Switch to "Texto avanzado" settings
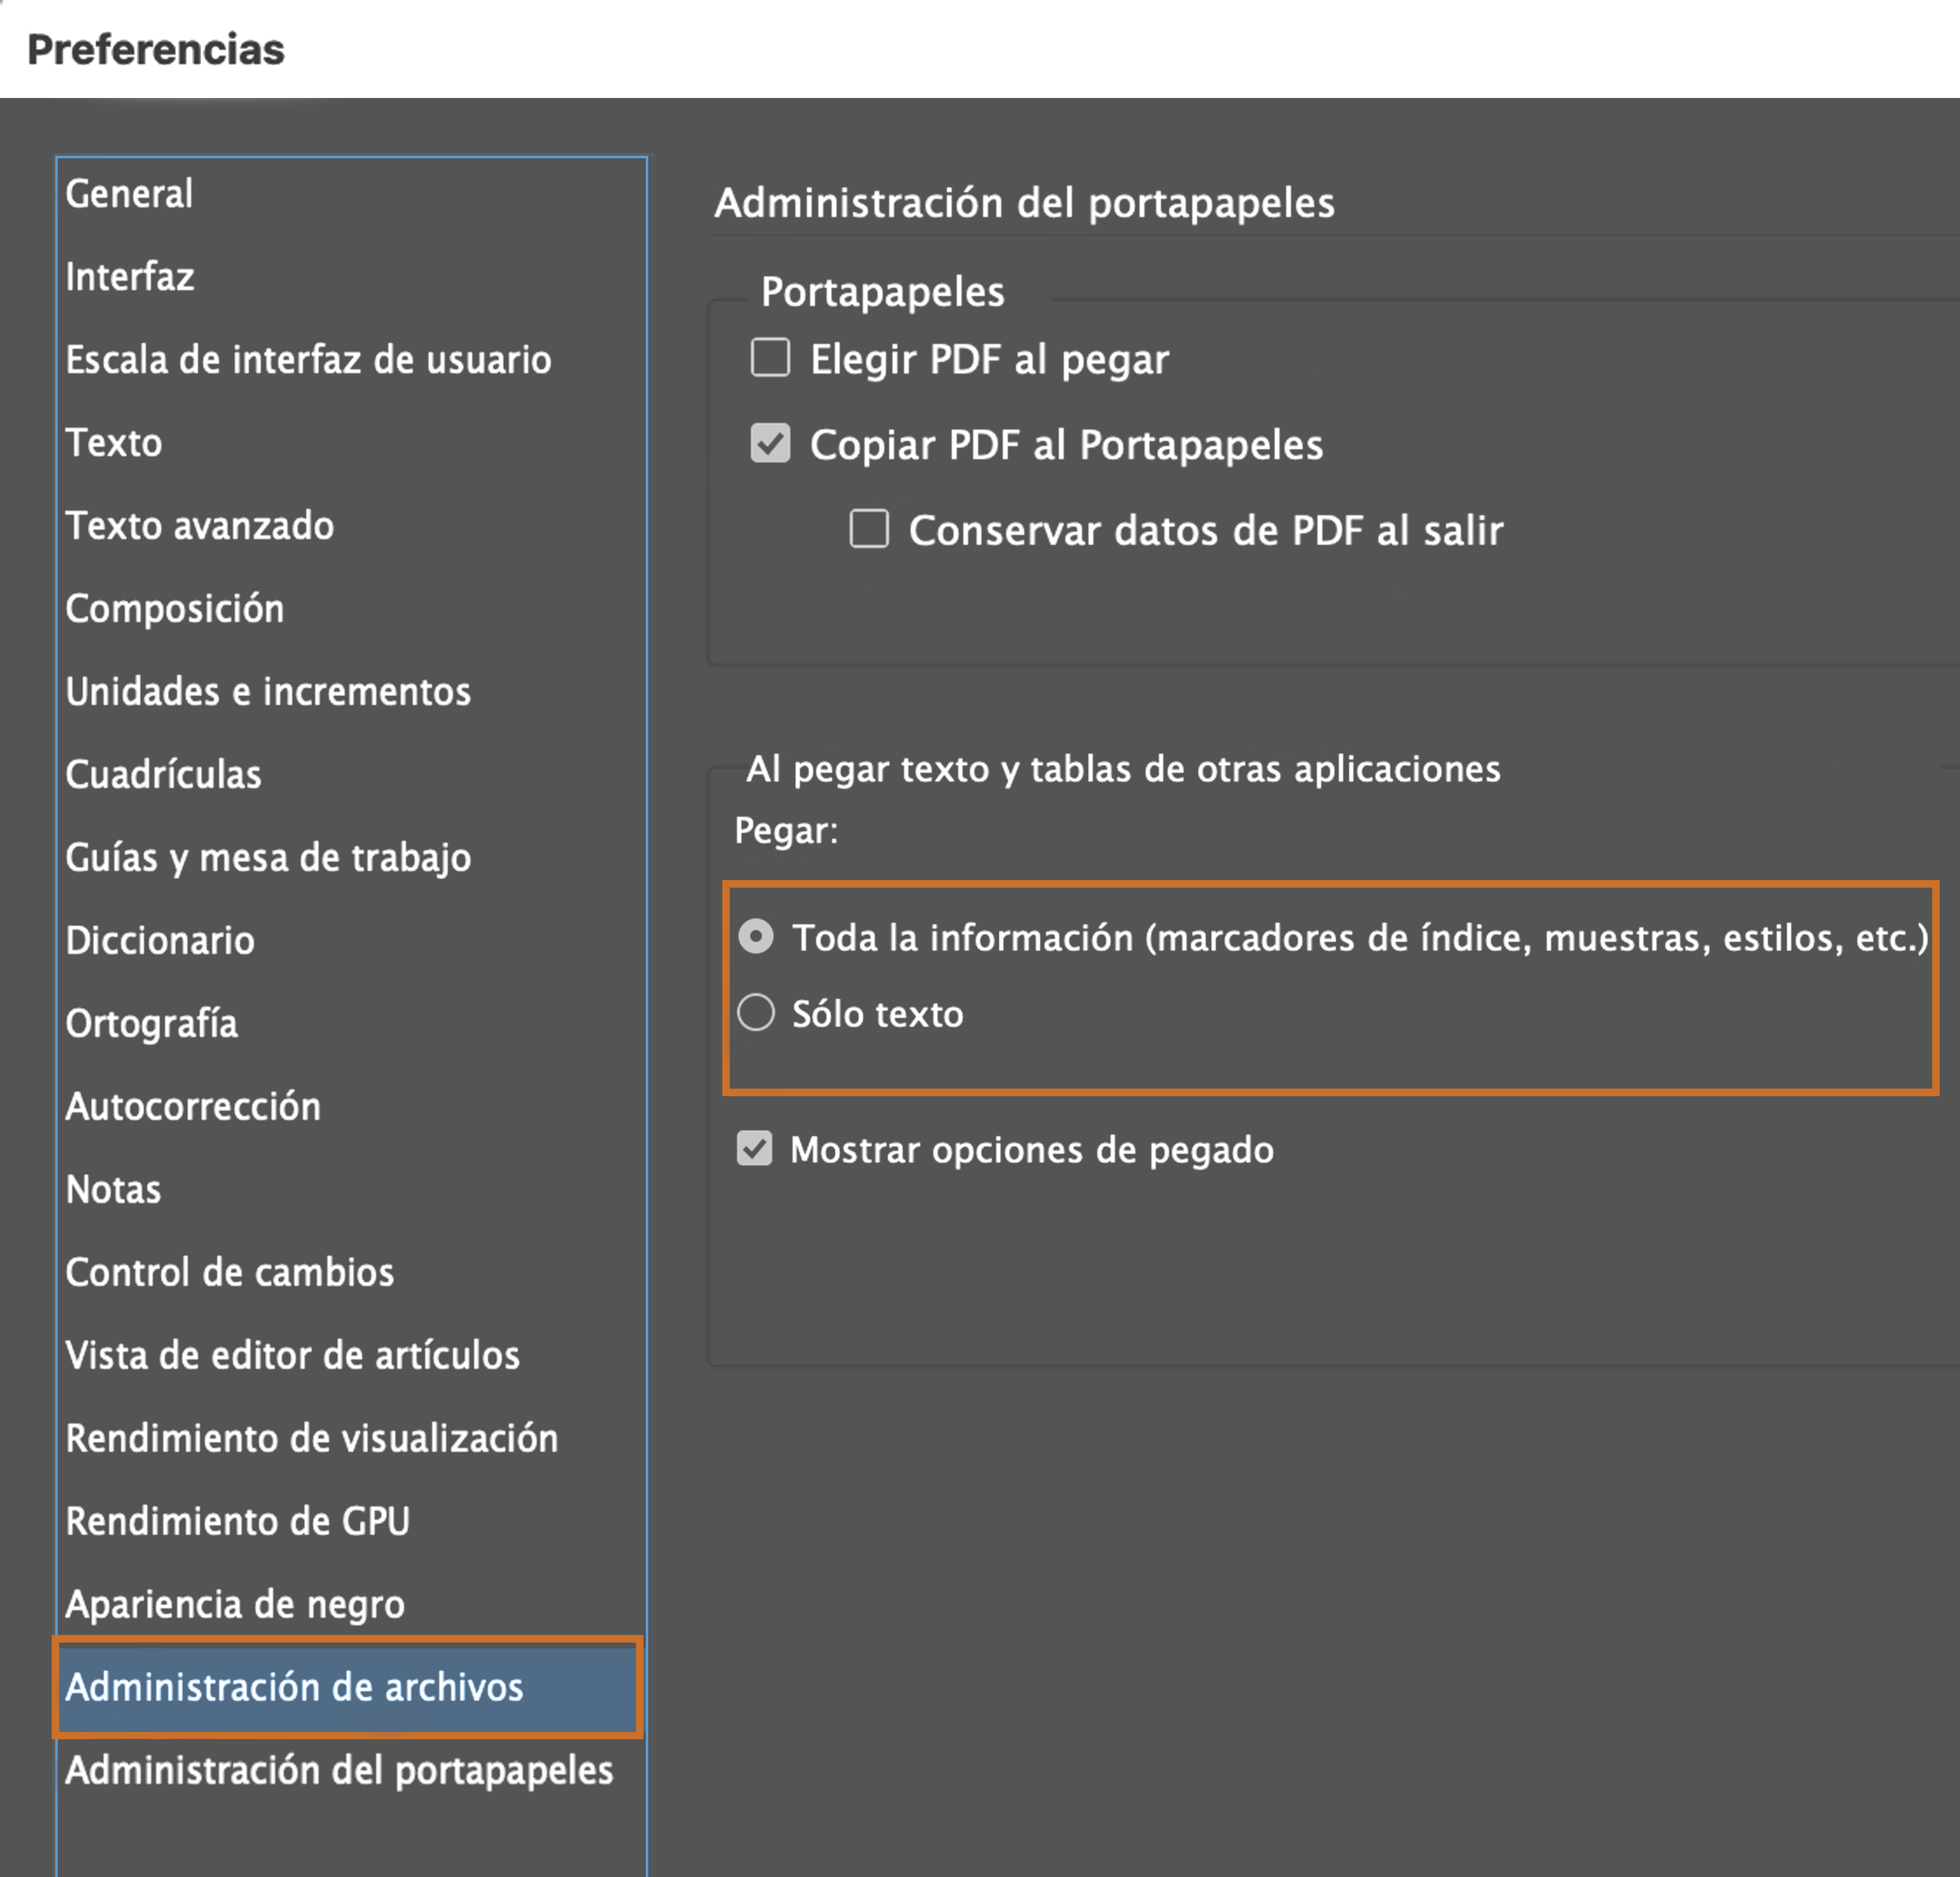The image size is (1960, 1877). [x=200, y=525]
